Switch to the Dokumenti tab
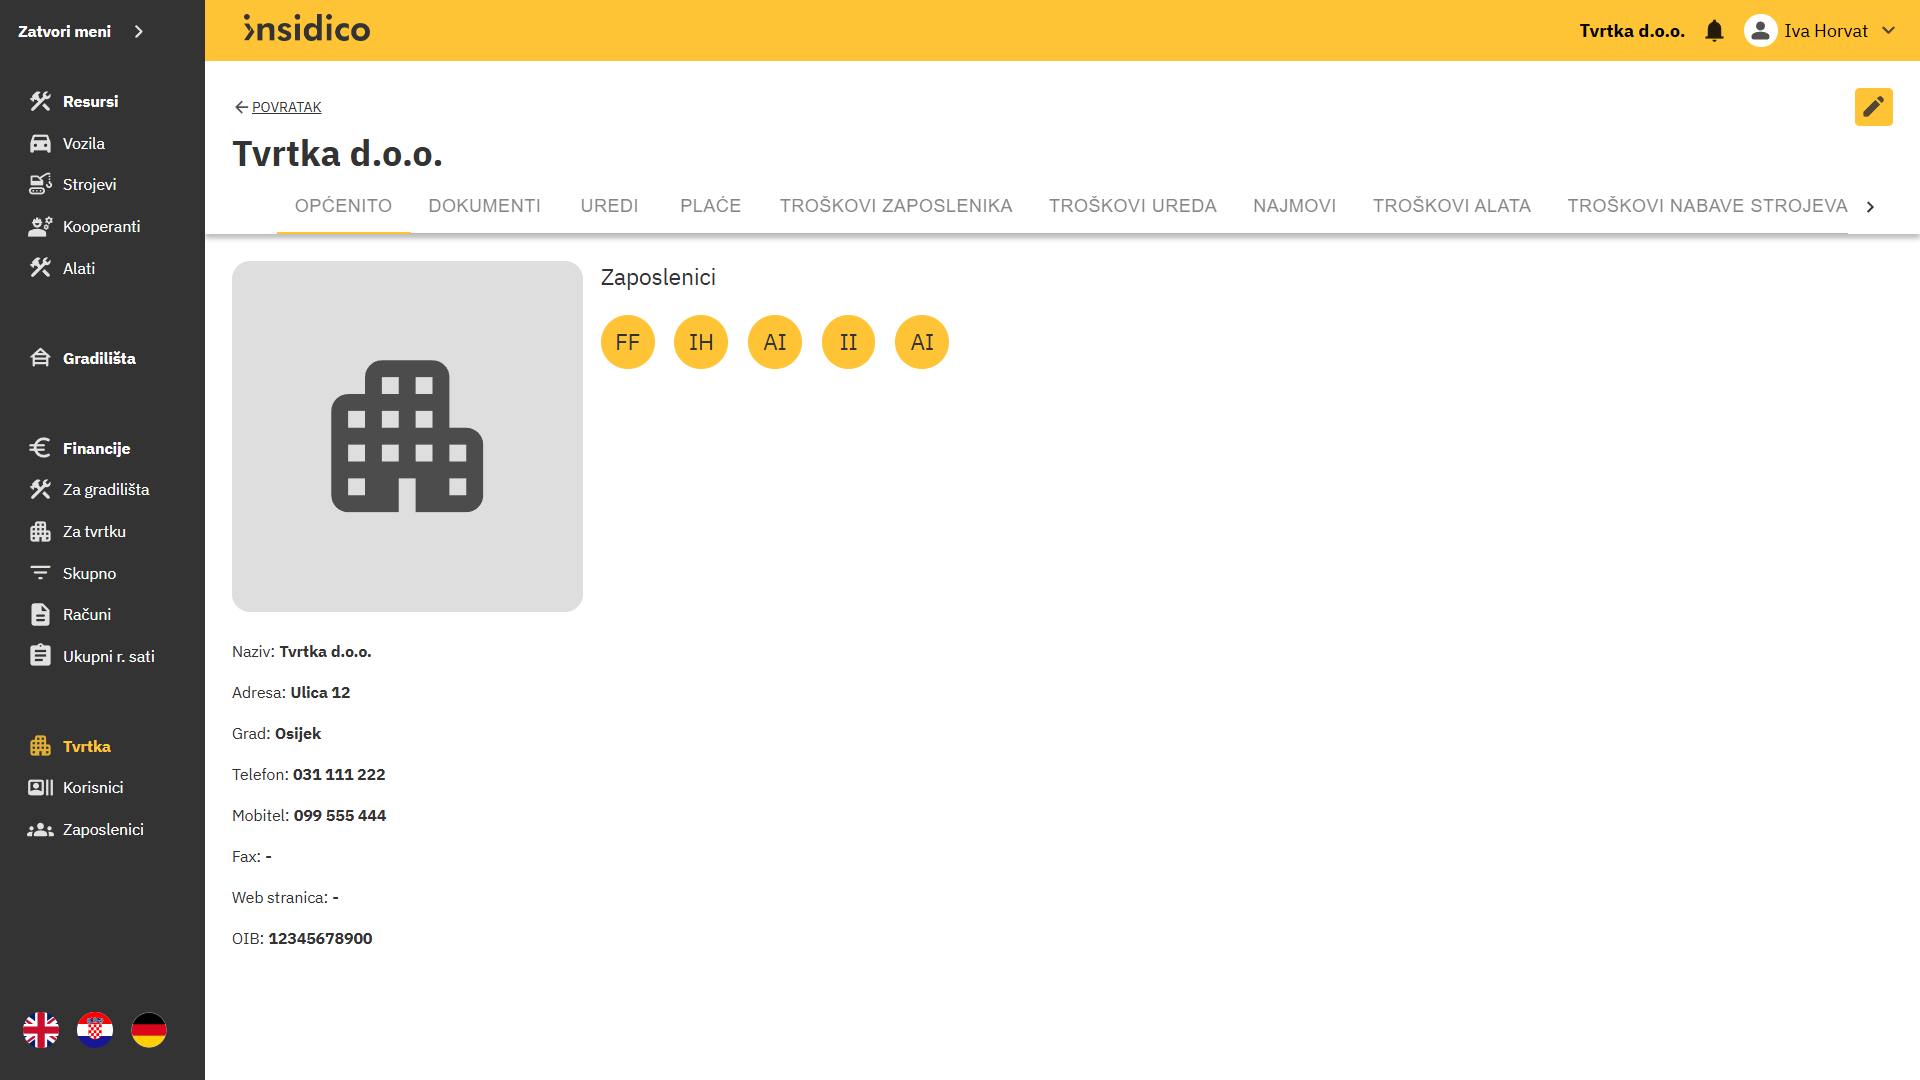Screen dimensions: 1920x1080 pyautogui.click(x=484, y=205)
